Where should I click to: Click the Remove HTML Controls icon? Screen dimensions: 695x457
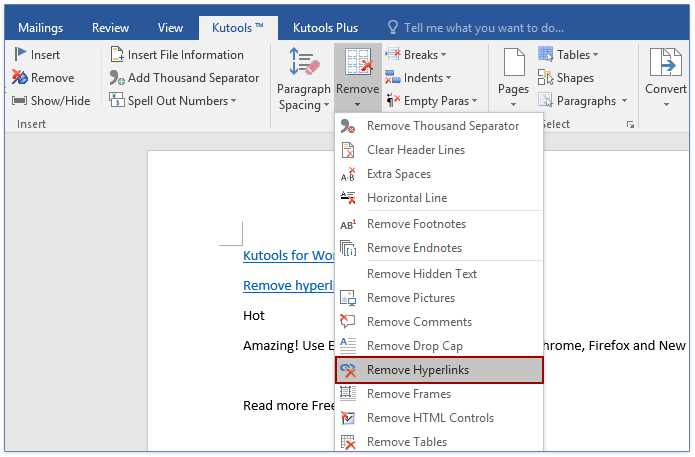(x=348, y=418)
